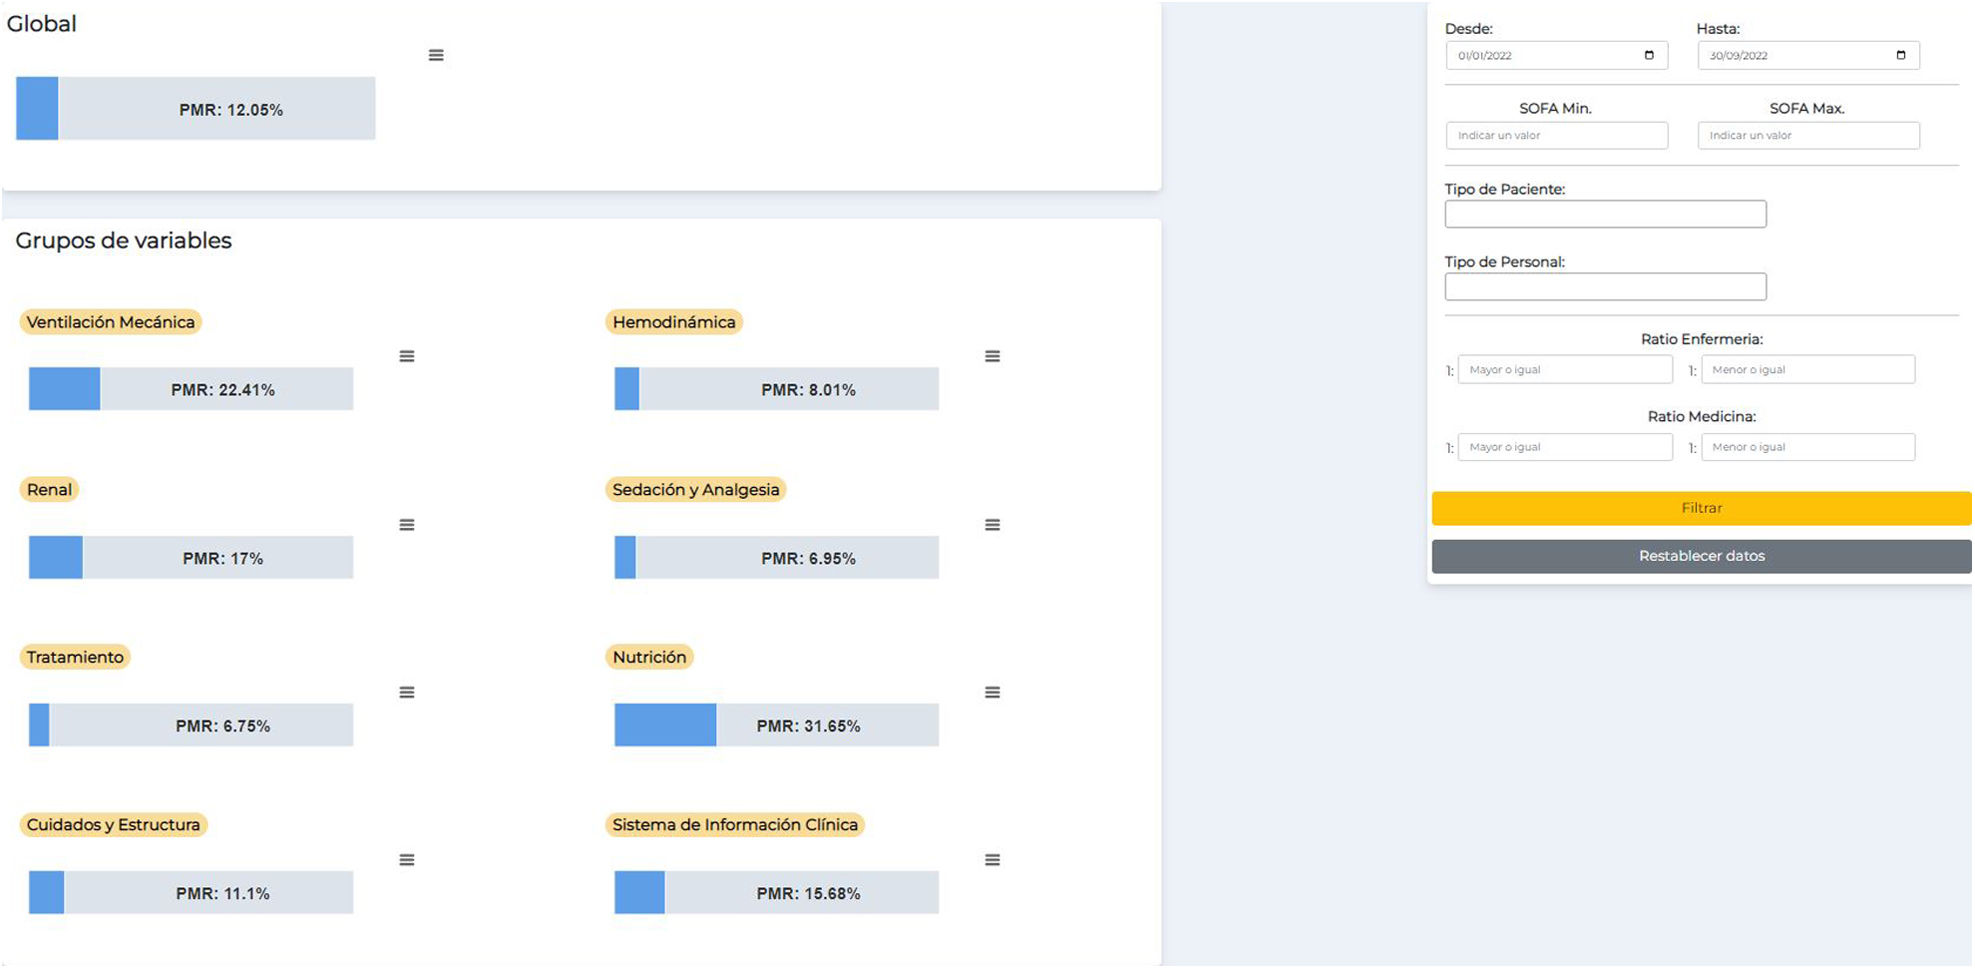Screen dimensions: 1975x969
Task: Open the Tipo de Paciente selector
Action: pyautogui.click(x=1605, y=214)
